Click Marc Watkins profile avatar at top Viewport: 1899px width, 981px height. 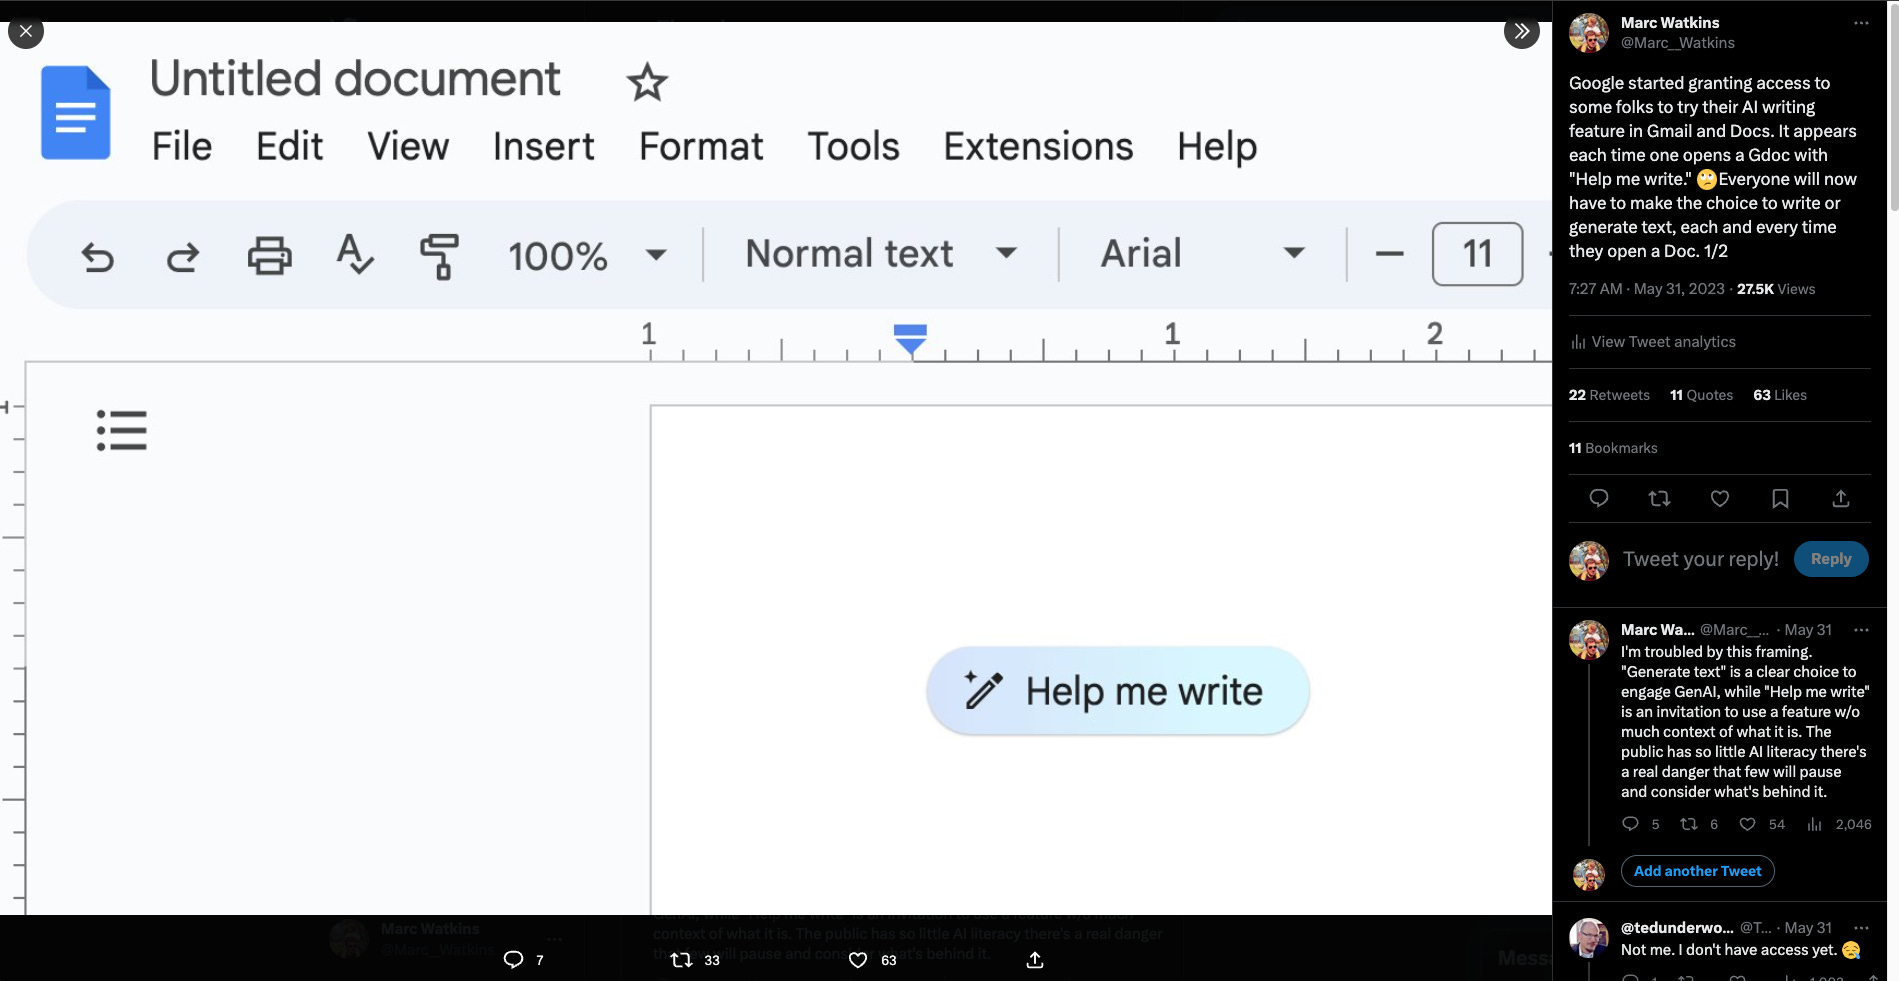[x=1589, y=32]
